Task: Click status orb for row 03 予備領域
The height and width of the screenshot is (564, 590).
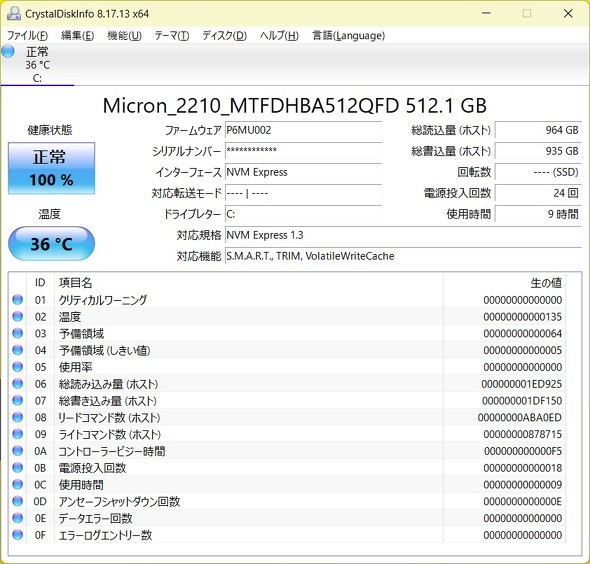Action: click(x=17, y=333)
